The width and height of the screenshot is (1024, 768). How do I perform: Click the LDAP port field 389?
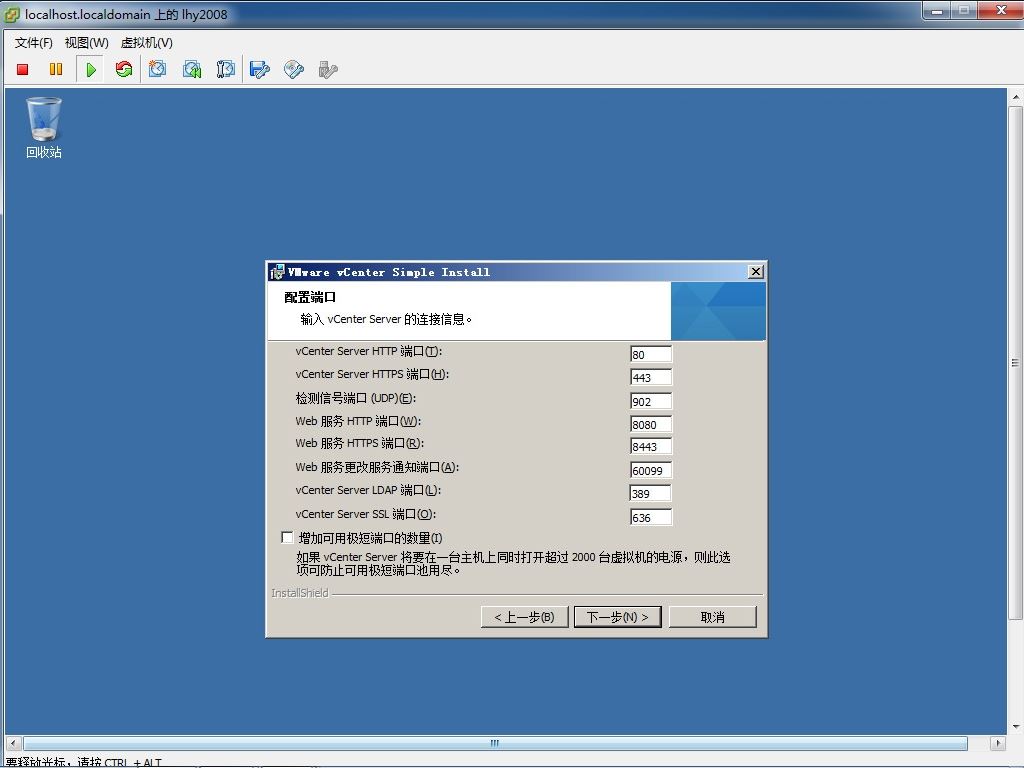(x=650, y=494)
